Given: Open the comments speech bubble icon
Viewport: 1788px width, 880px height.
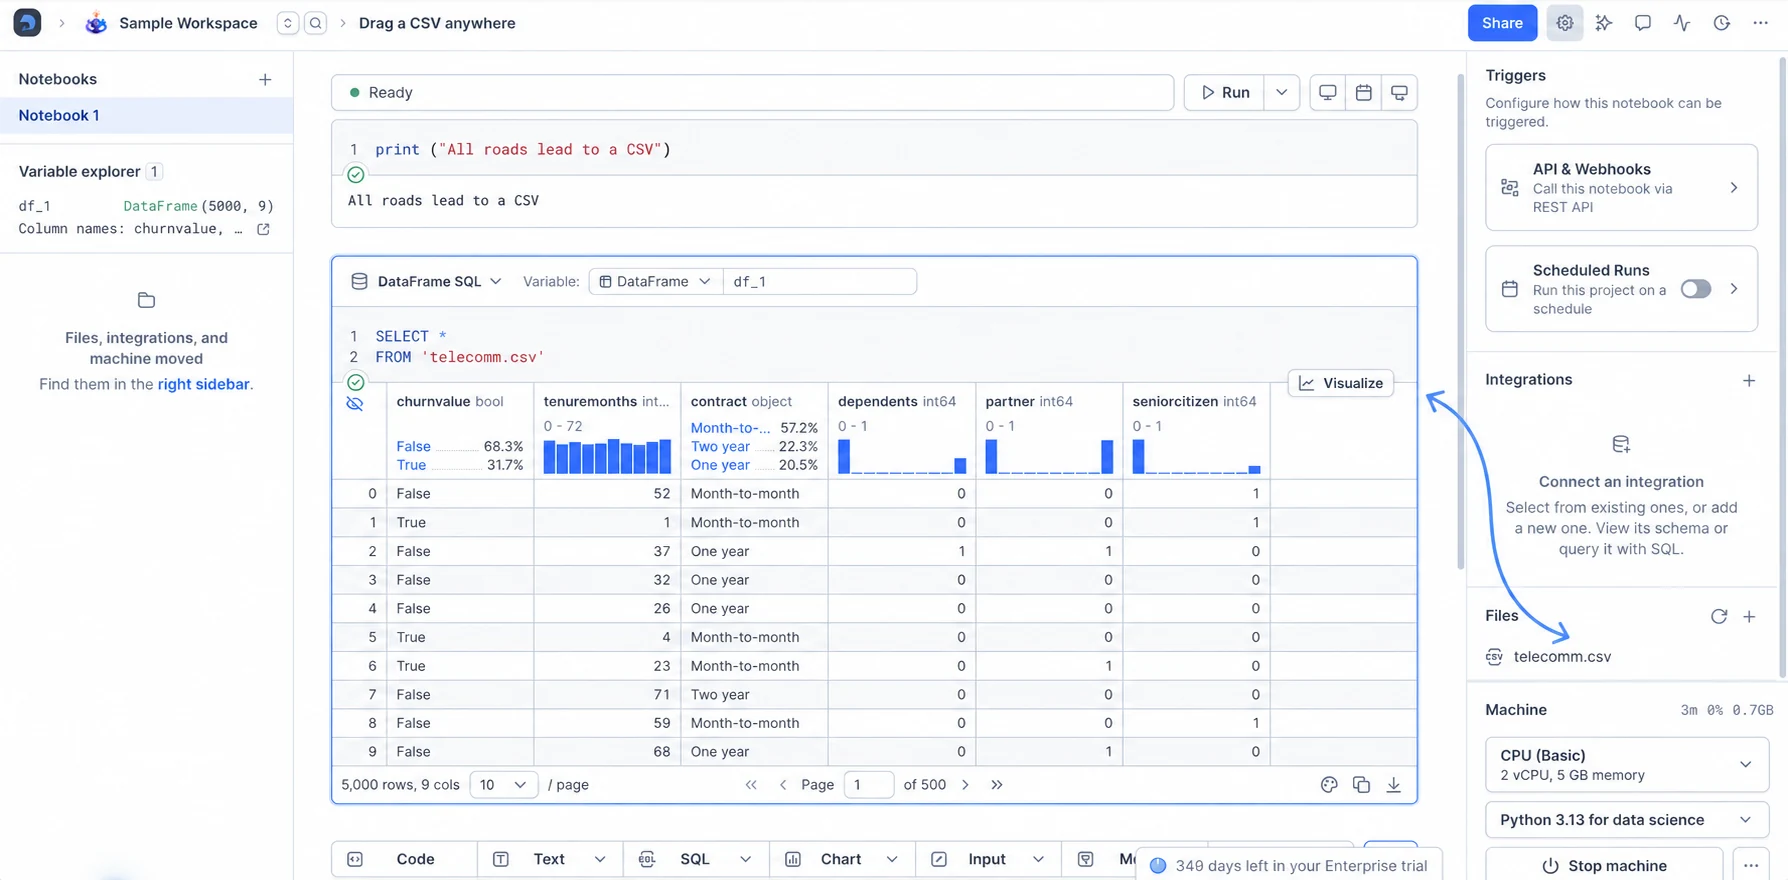Looking at the screenshot, I should tap(1643, 23).
